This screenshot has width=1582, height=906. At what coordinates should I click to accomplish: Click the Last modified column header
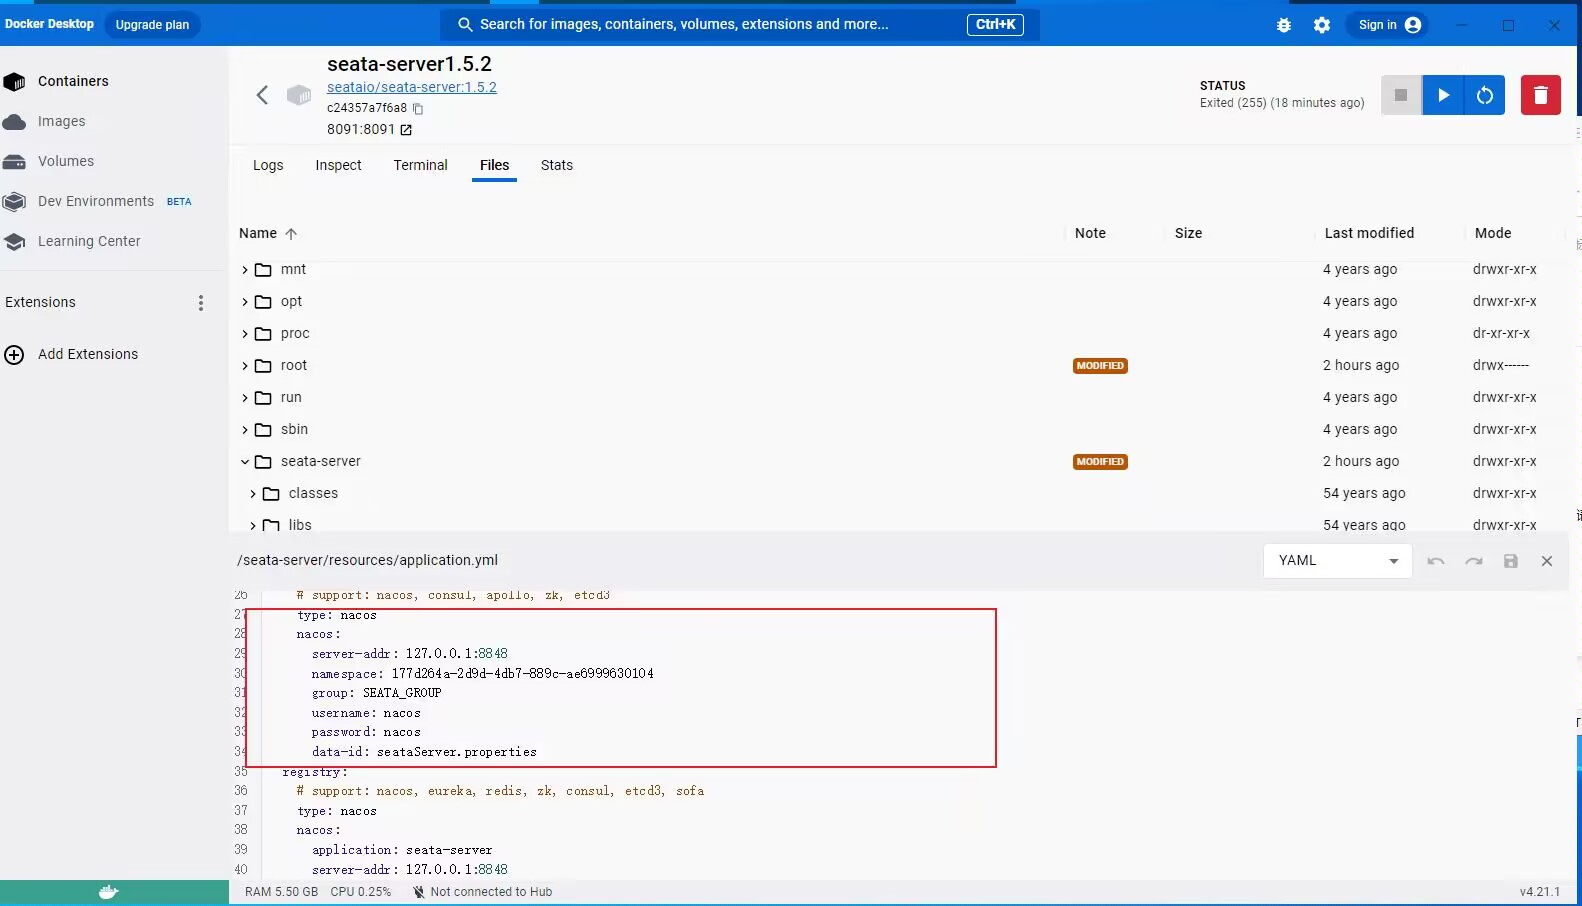[1369, 233]
